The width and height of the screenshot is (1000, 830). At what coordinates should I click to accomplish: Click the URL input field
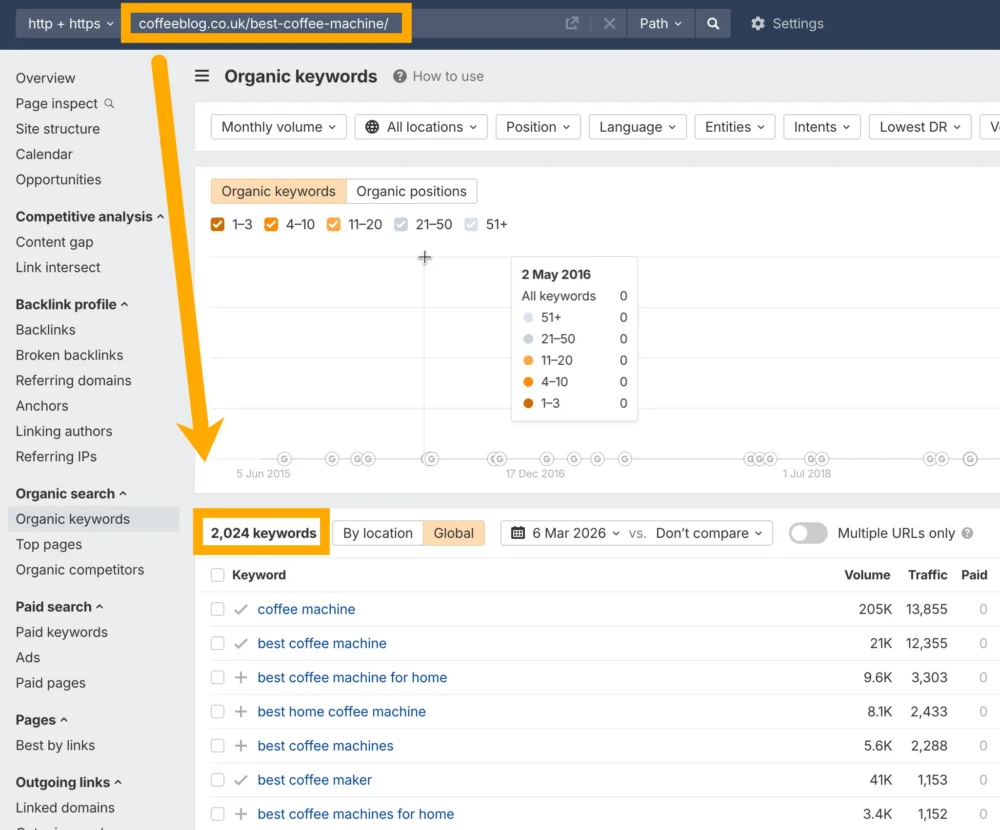pos(340,23)
